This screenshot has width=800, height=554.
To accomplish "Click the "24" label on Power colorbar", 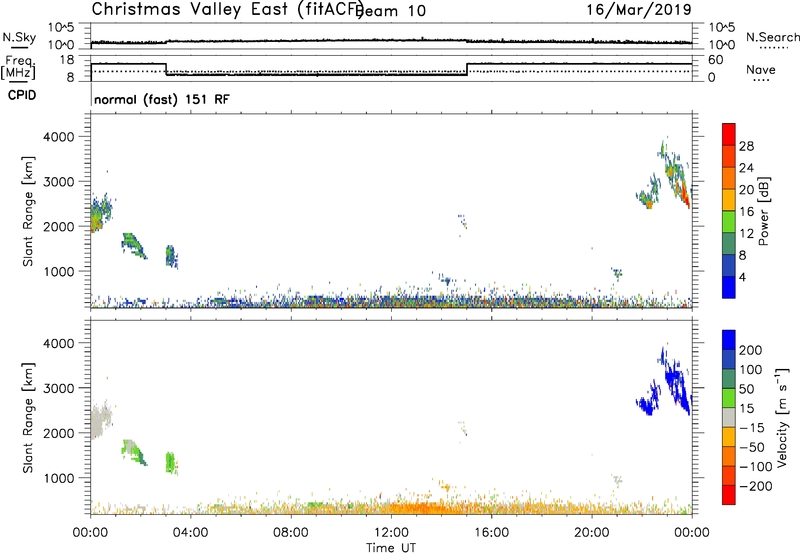I will (x=746, y=168).
